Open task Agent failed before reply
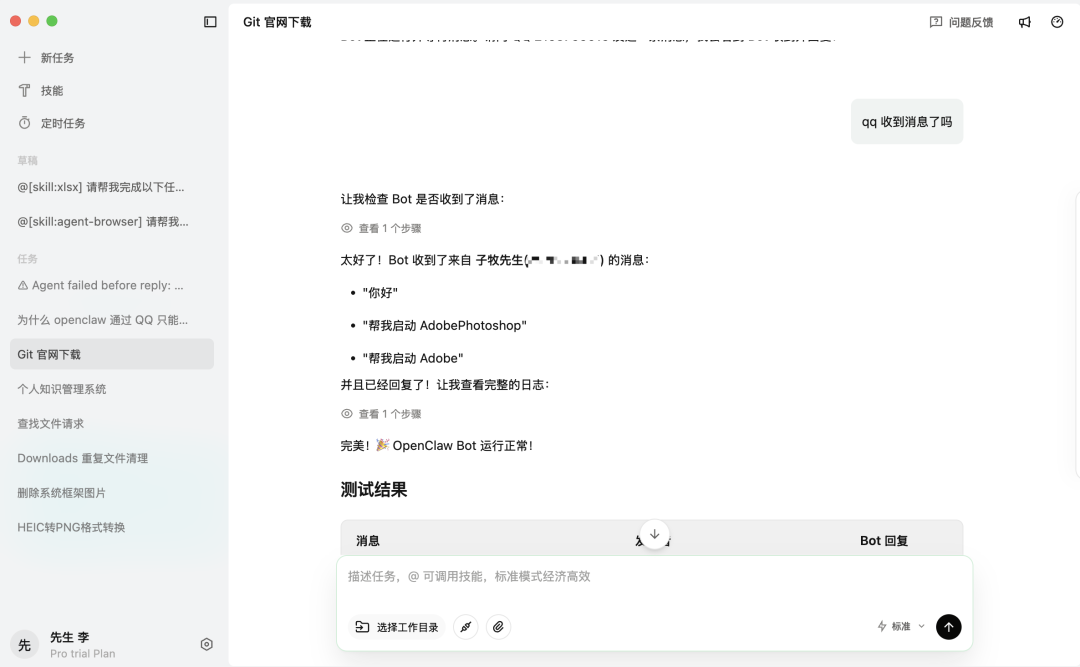 [x=101, y=285]
